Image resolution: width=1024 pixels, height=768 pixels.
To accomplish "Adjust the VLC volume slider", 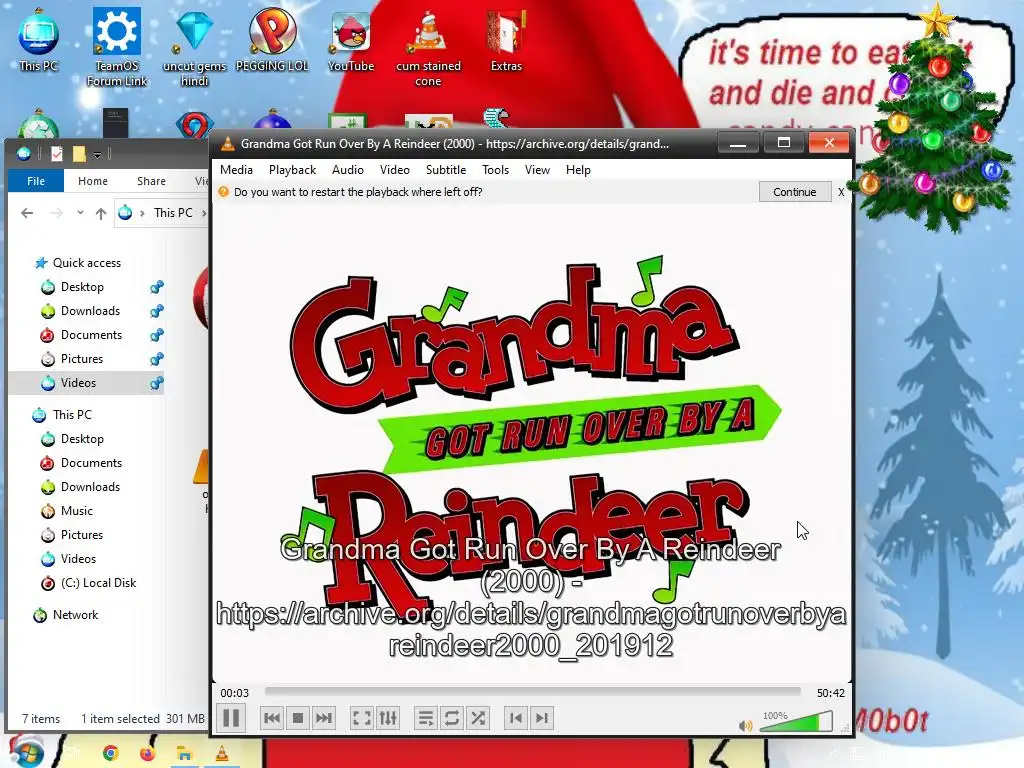I will pos(795,722).
